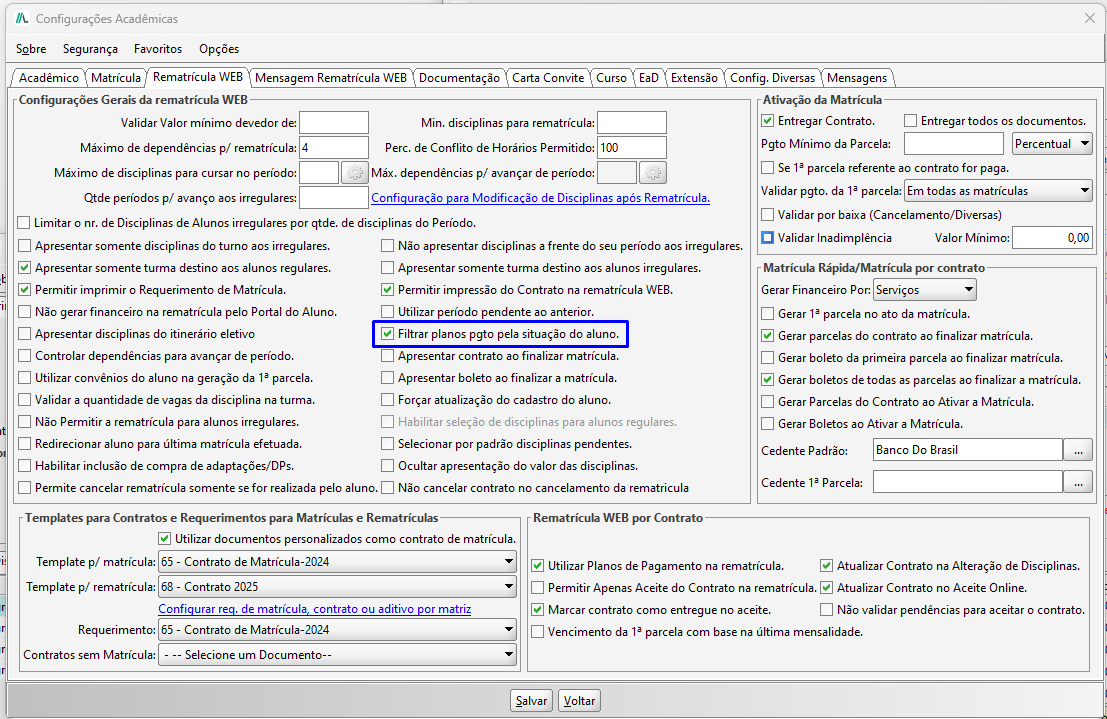Click the Perc. de Conflito de Horários field
The height and width of the screenshot is (719, 1107).
click(x=632, y=148)
